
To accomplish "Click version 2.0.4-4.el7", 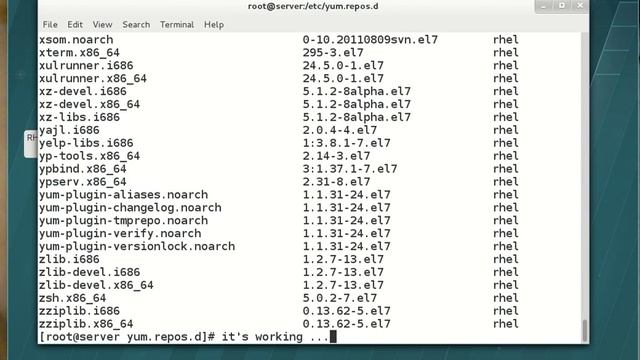I will 340,130.
